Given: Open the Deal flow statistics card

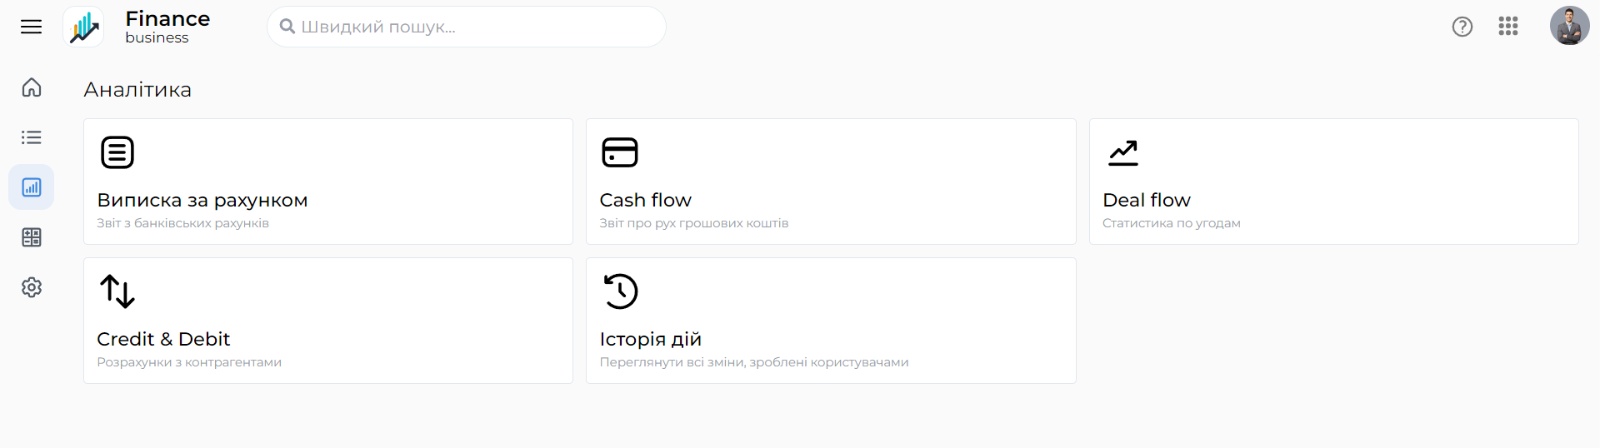Looking at the screenshot, I should click(x=1333, y=182).
